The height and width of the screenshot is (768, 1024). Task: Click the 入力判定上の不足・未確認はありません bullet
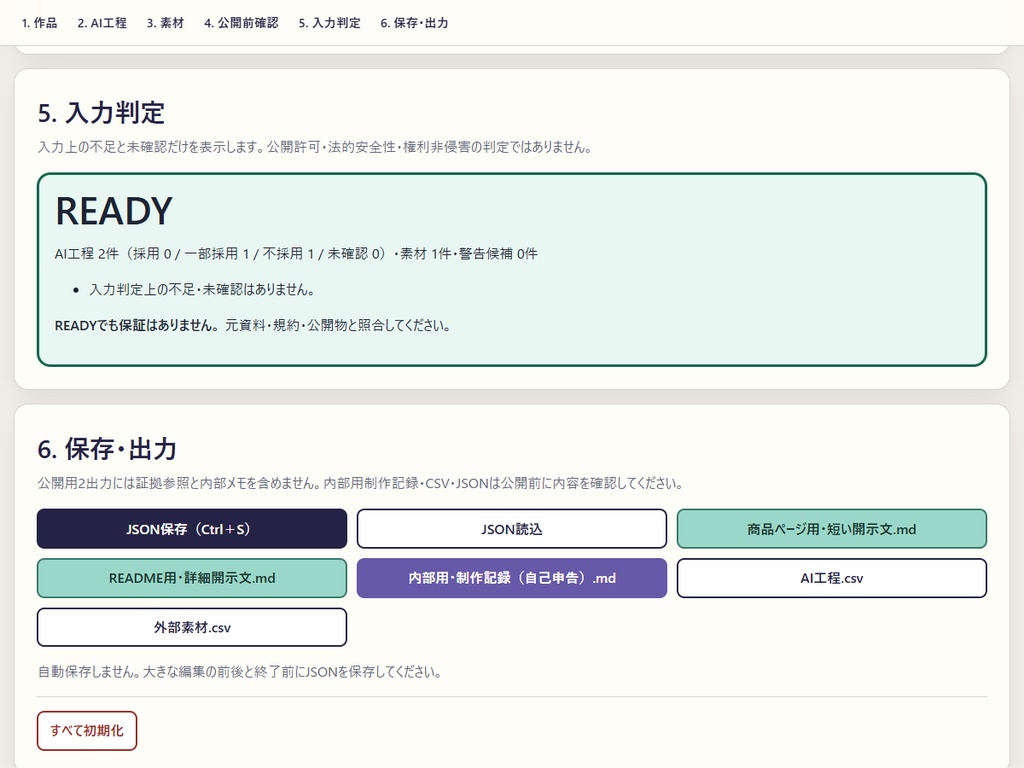tap(202, 289)
